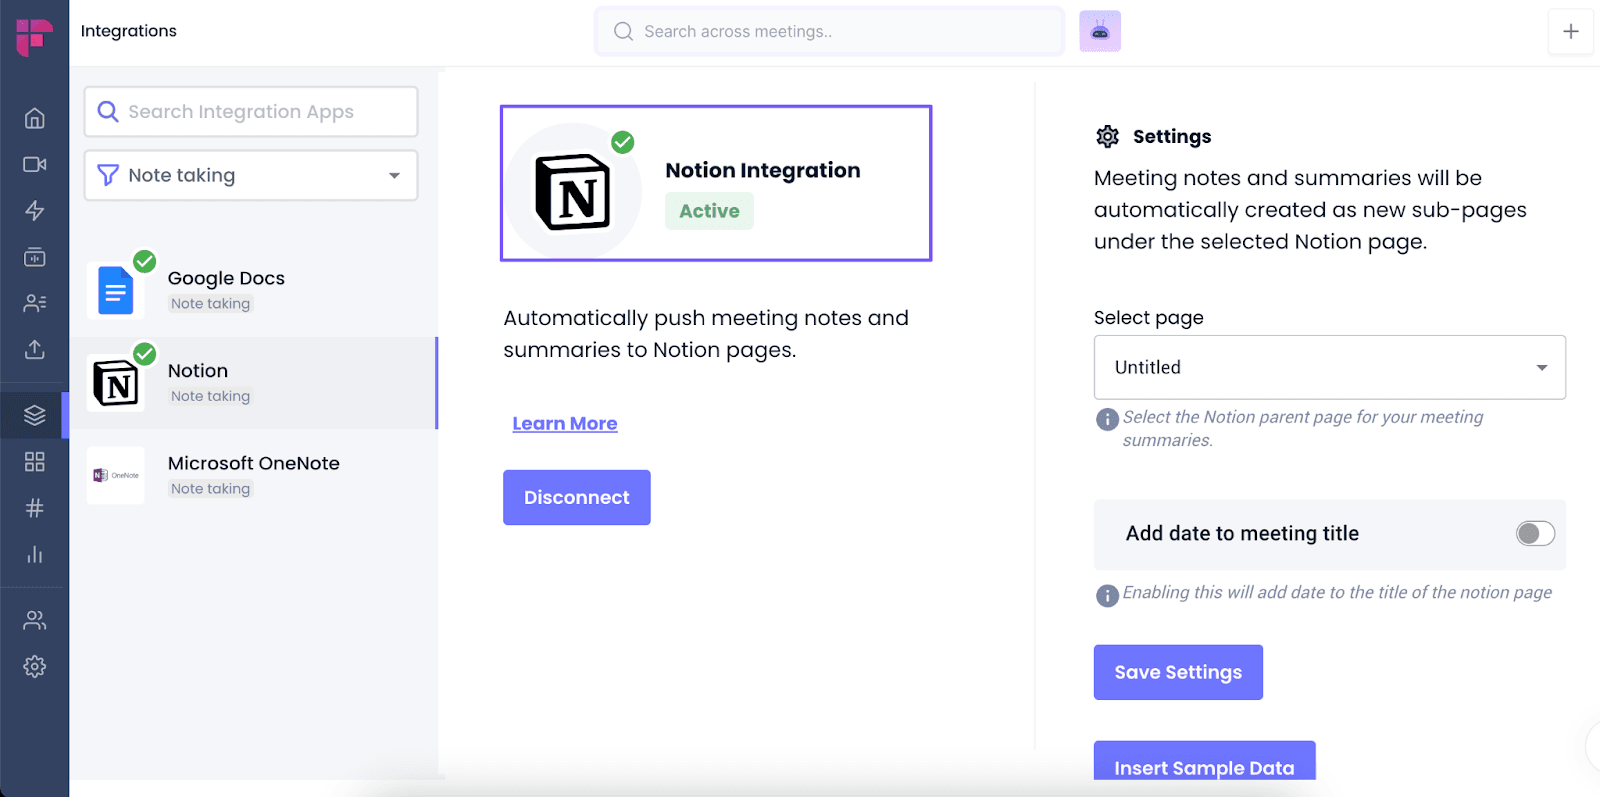Click the info icon beside date hint
This screenshot has height=797, width=1600.
1107,595
